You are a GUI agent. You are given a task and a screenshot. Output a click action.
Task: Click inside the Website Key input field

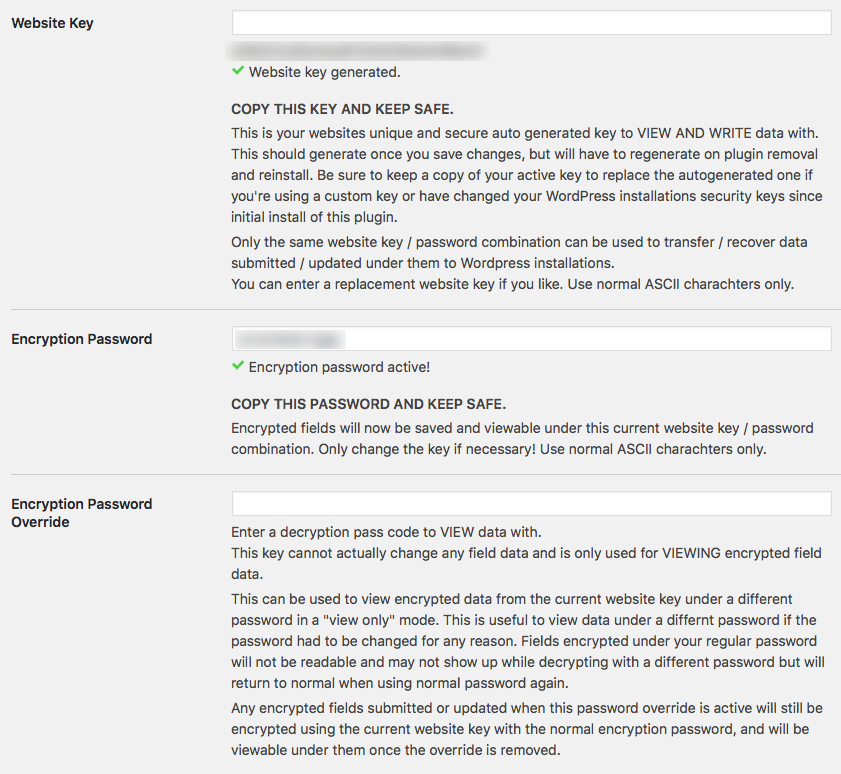(530, 22)
